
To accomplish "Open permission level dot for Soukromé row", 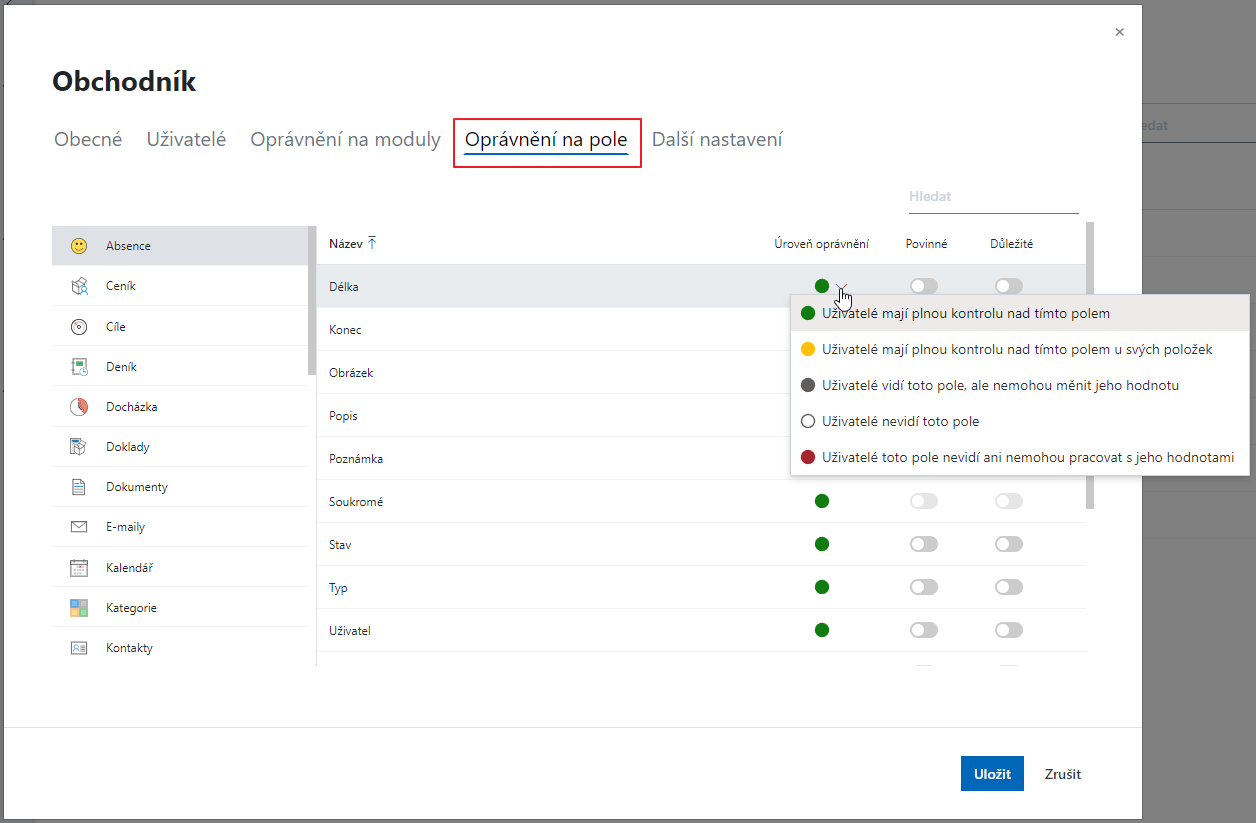I will tap(822, 501).
